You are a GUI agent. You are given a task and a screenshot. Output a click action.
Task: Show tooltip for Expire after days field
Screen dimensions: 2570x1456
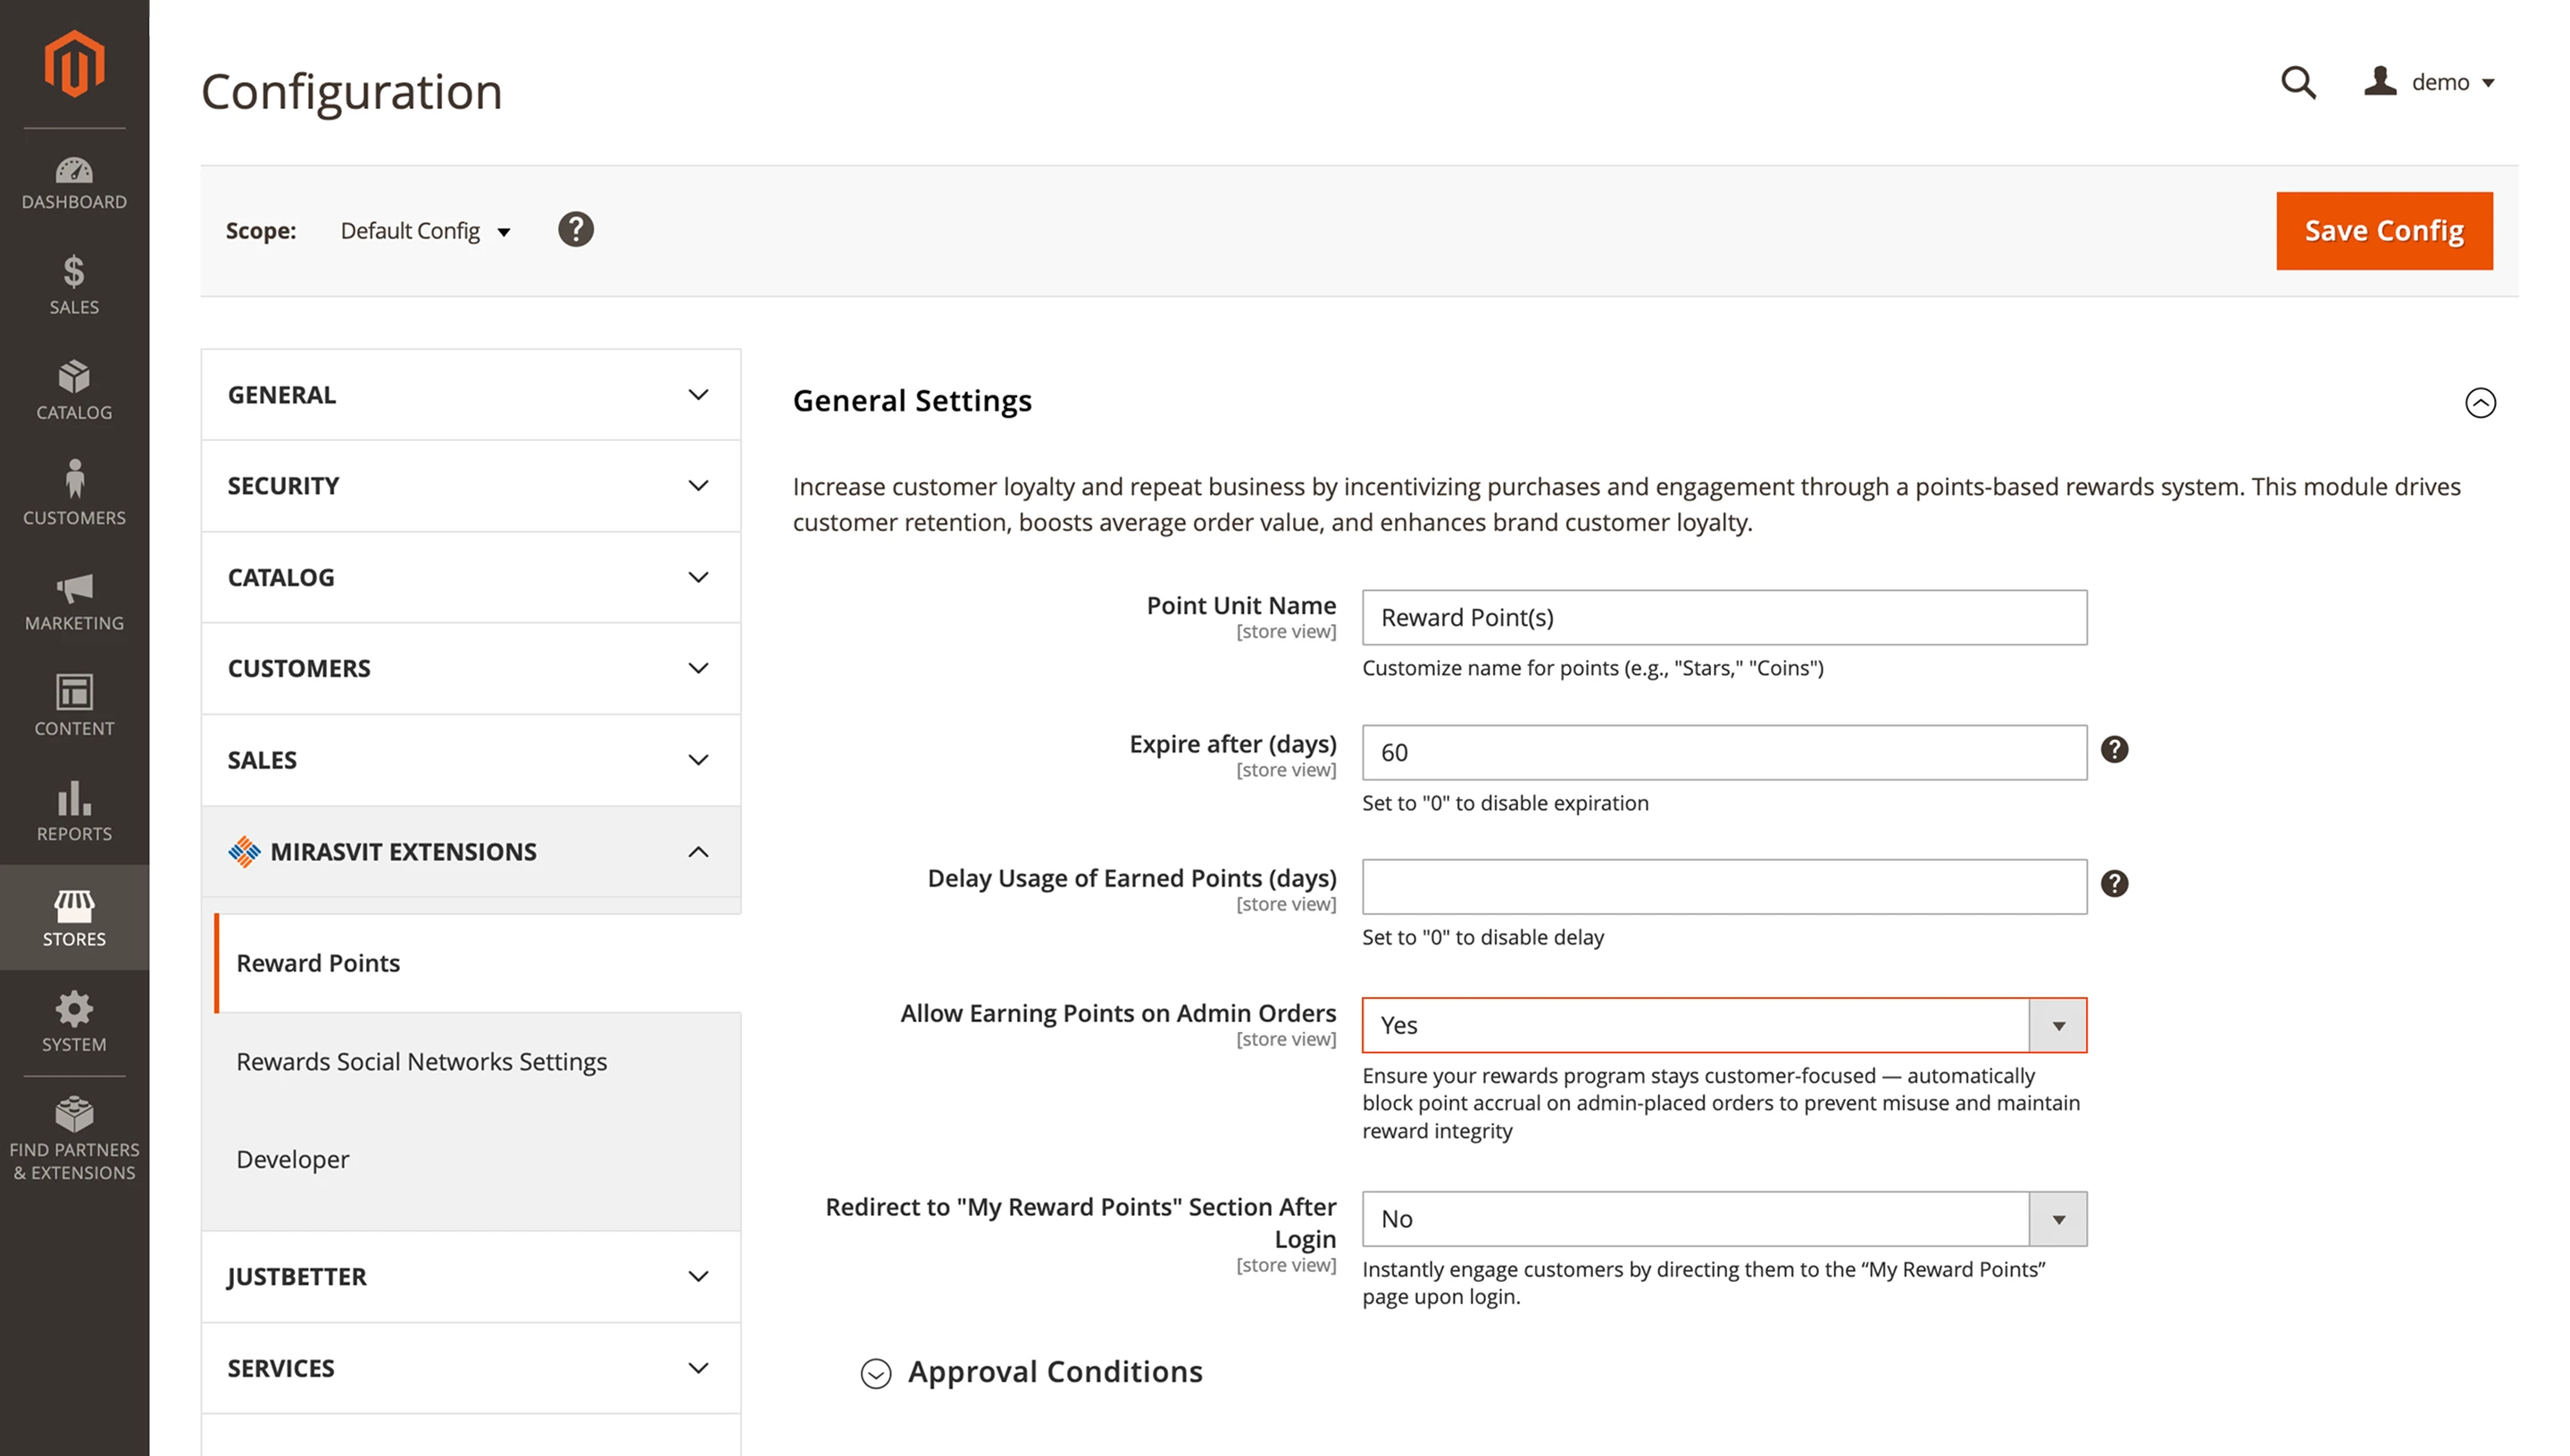2114,749
